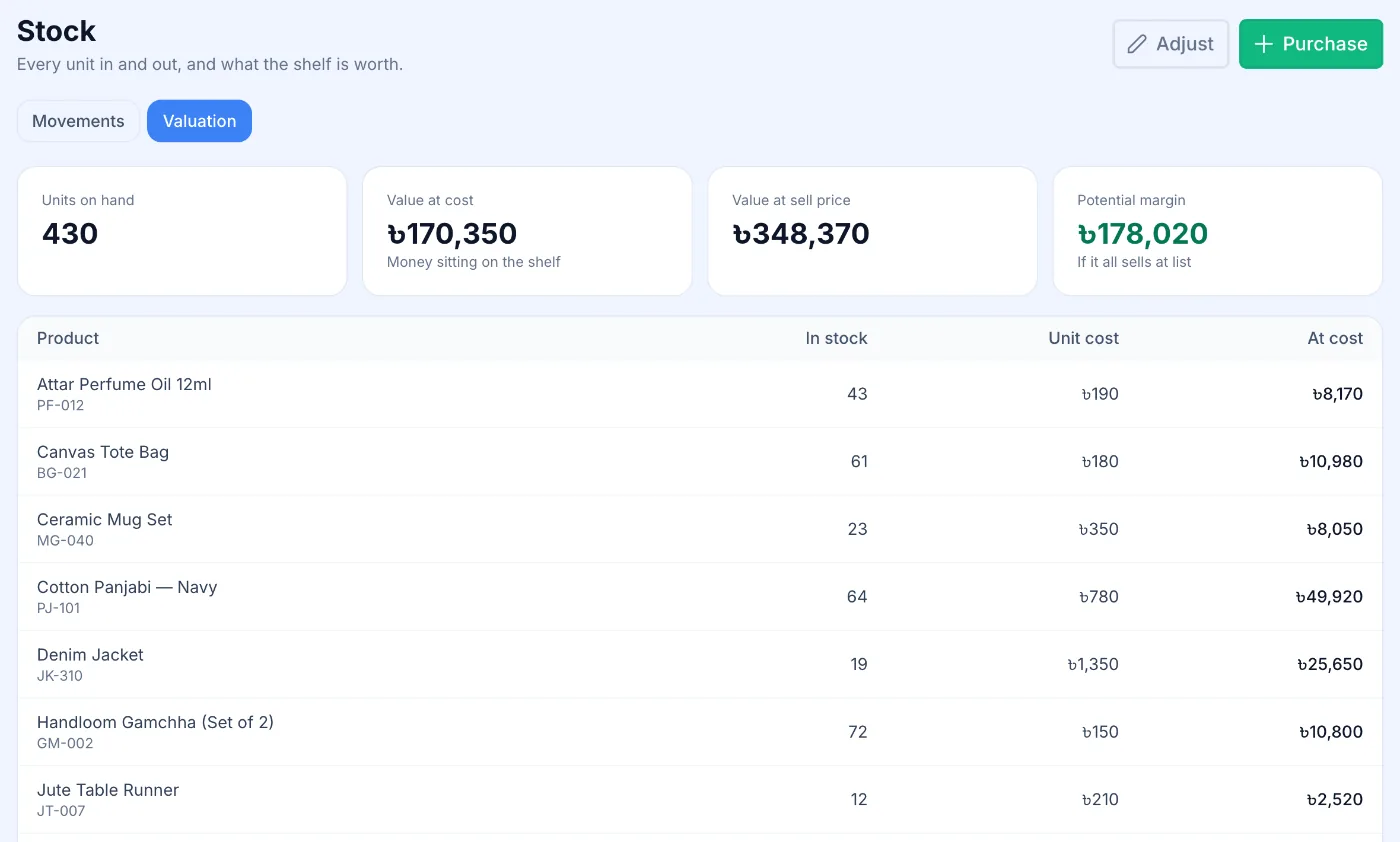
Task: Click Denim Jacket unit cost ৳1,350
Action: point(1093,664)
